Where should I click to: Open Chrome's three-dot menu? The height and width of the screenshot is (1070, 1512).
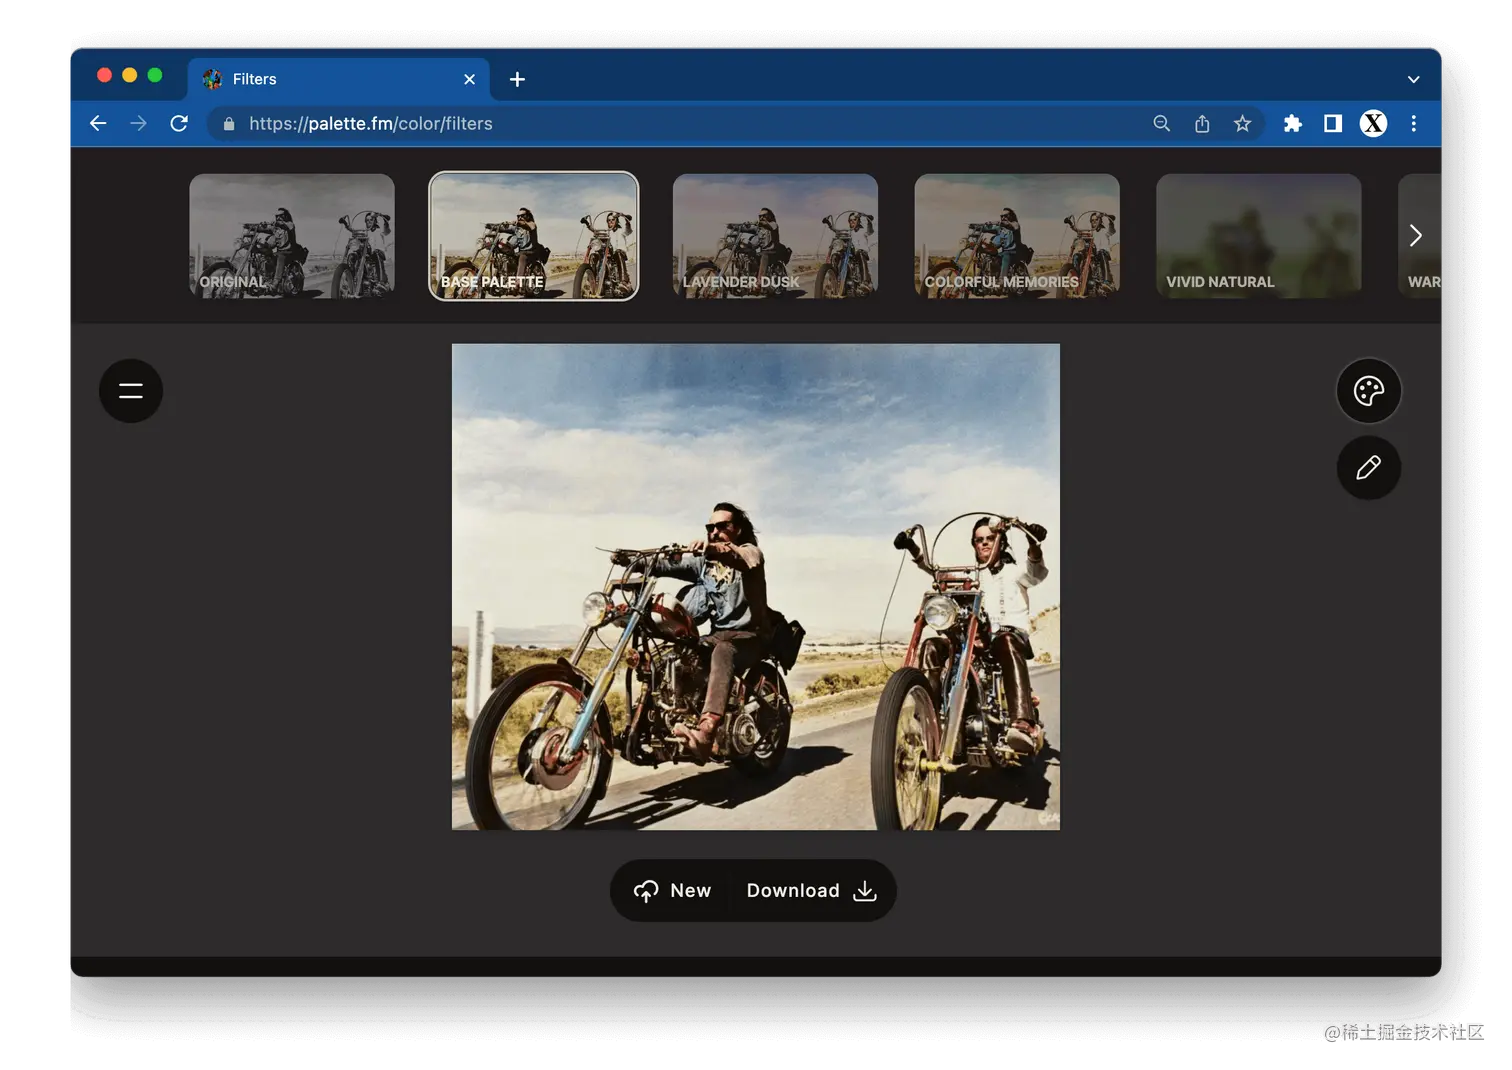coord(1413,123)
